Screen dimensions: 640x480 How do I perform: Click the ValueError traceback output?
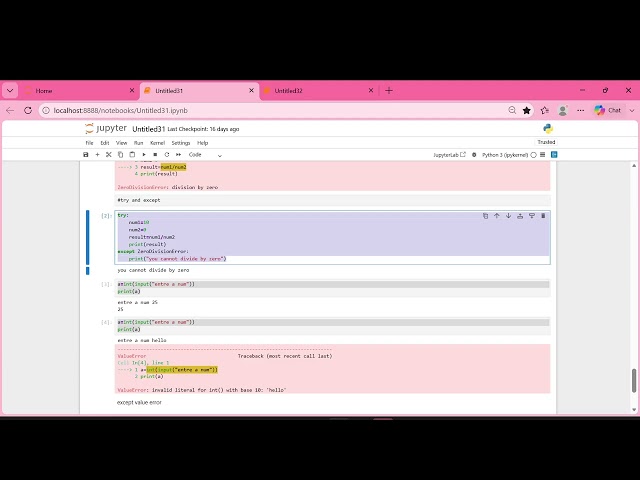tap(332, 369)
